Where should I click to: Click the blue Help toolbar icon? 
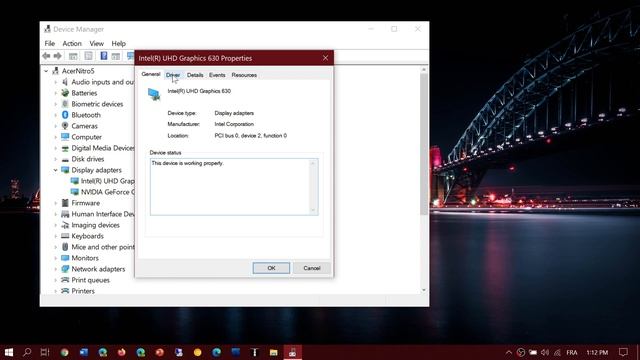(104, 56)
